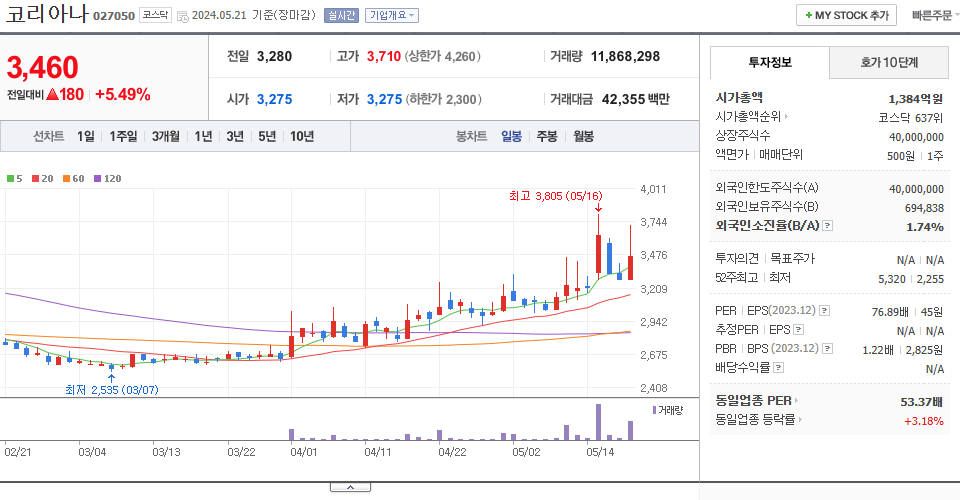Viewport: 960px width, 500px height.
Task: Switch to the 투자정보 tab
Action: click(x=770, y=62)
